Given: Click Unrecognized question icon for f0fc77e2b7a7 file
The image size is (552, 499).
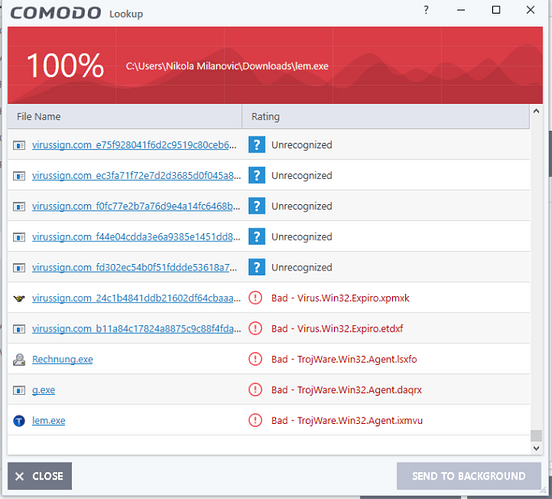Looking at the screenshot, I should (x=257, y=206).
